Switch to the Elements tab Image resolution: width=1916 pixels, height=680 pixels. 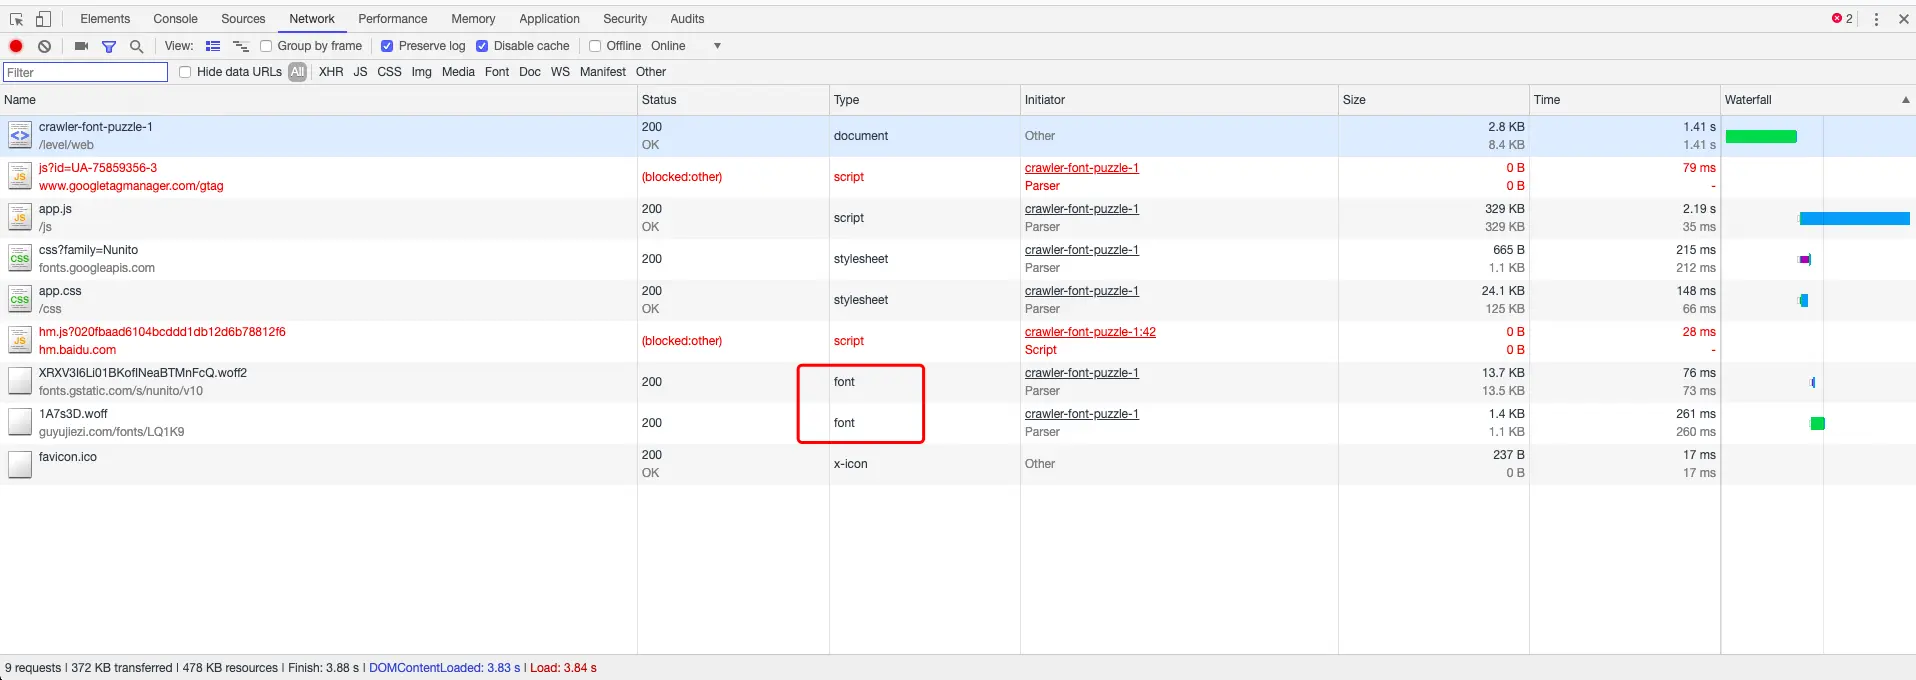tap(105, 19)
